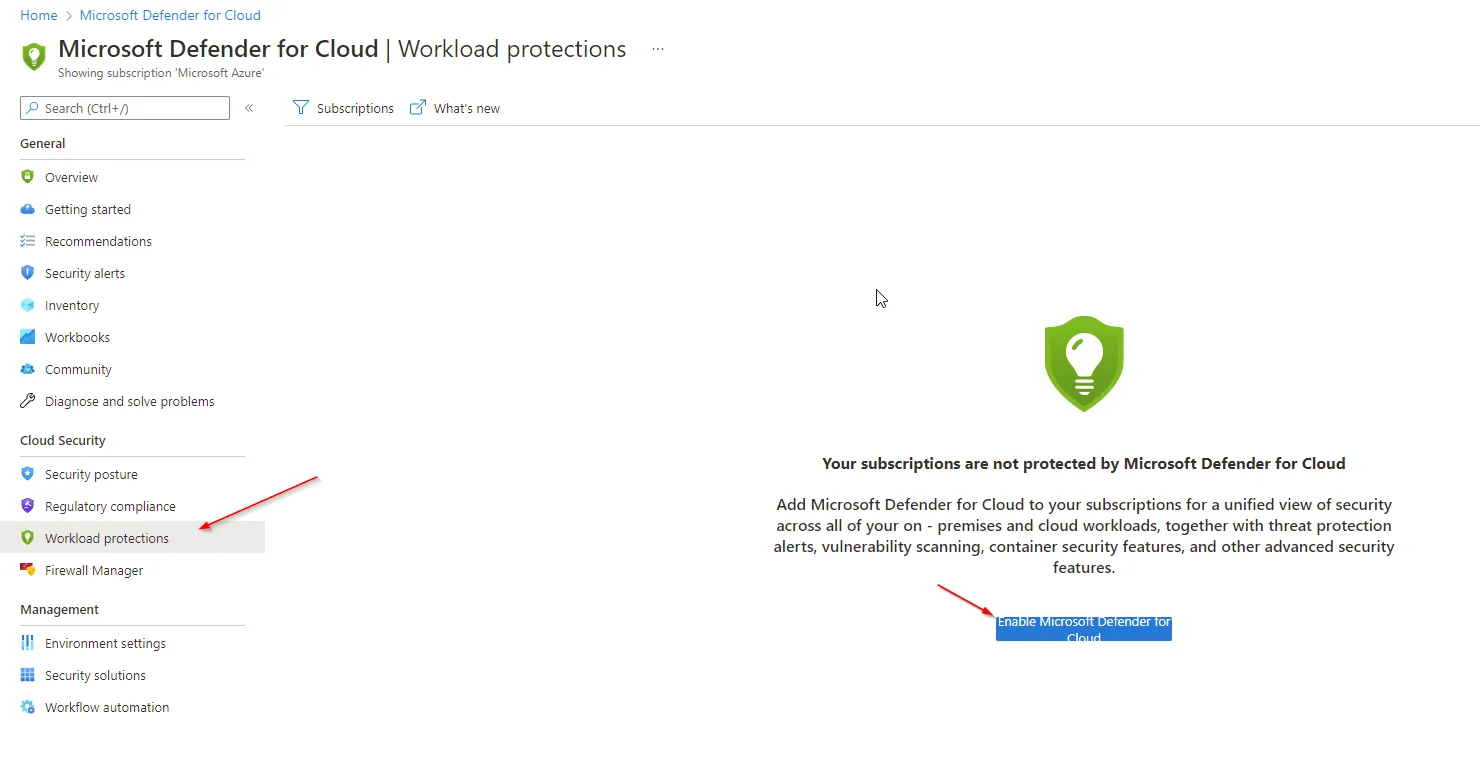
Task: Click the General section heading
Action: [43, 143]
